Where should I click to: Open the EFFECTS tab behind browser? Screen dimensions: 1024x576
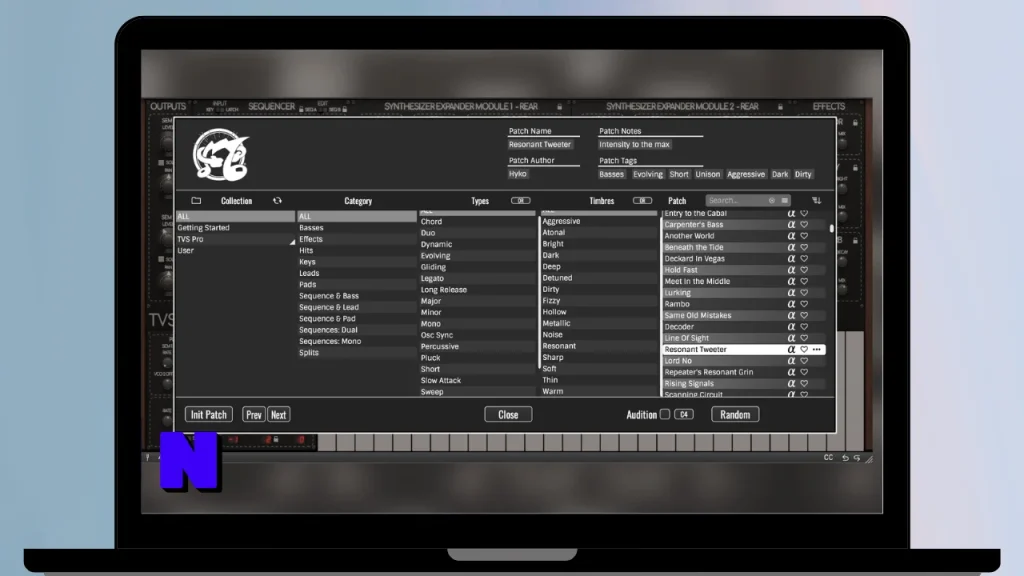[x=829, y=106]
